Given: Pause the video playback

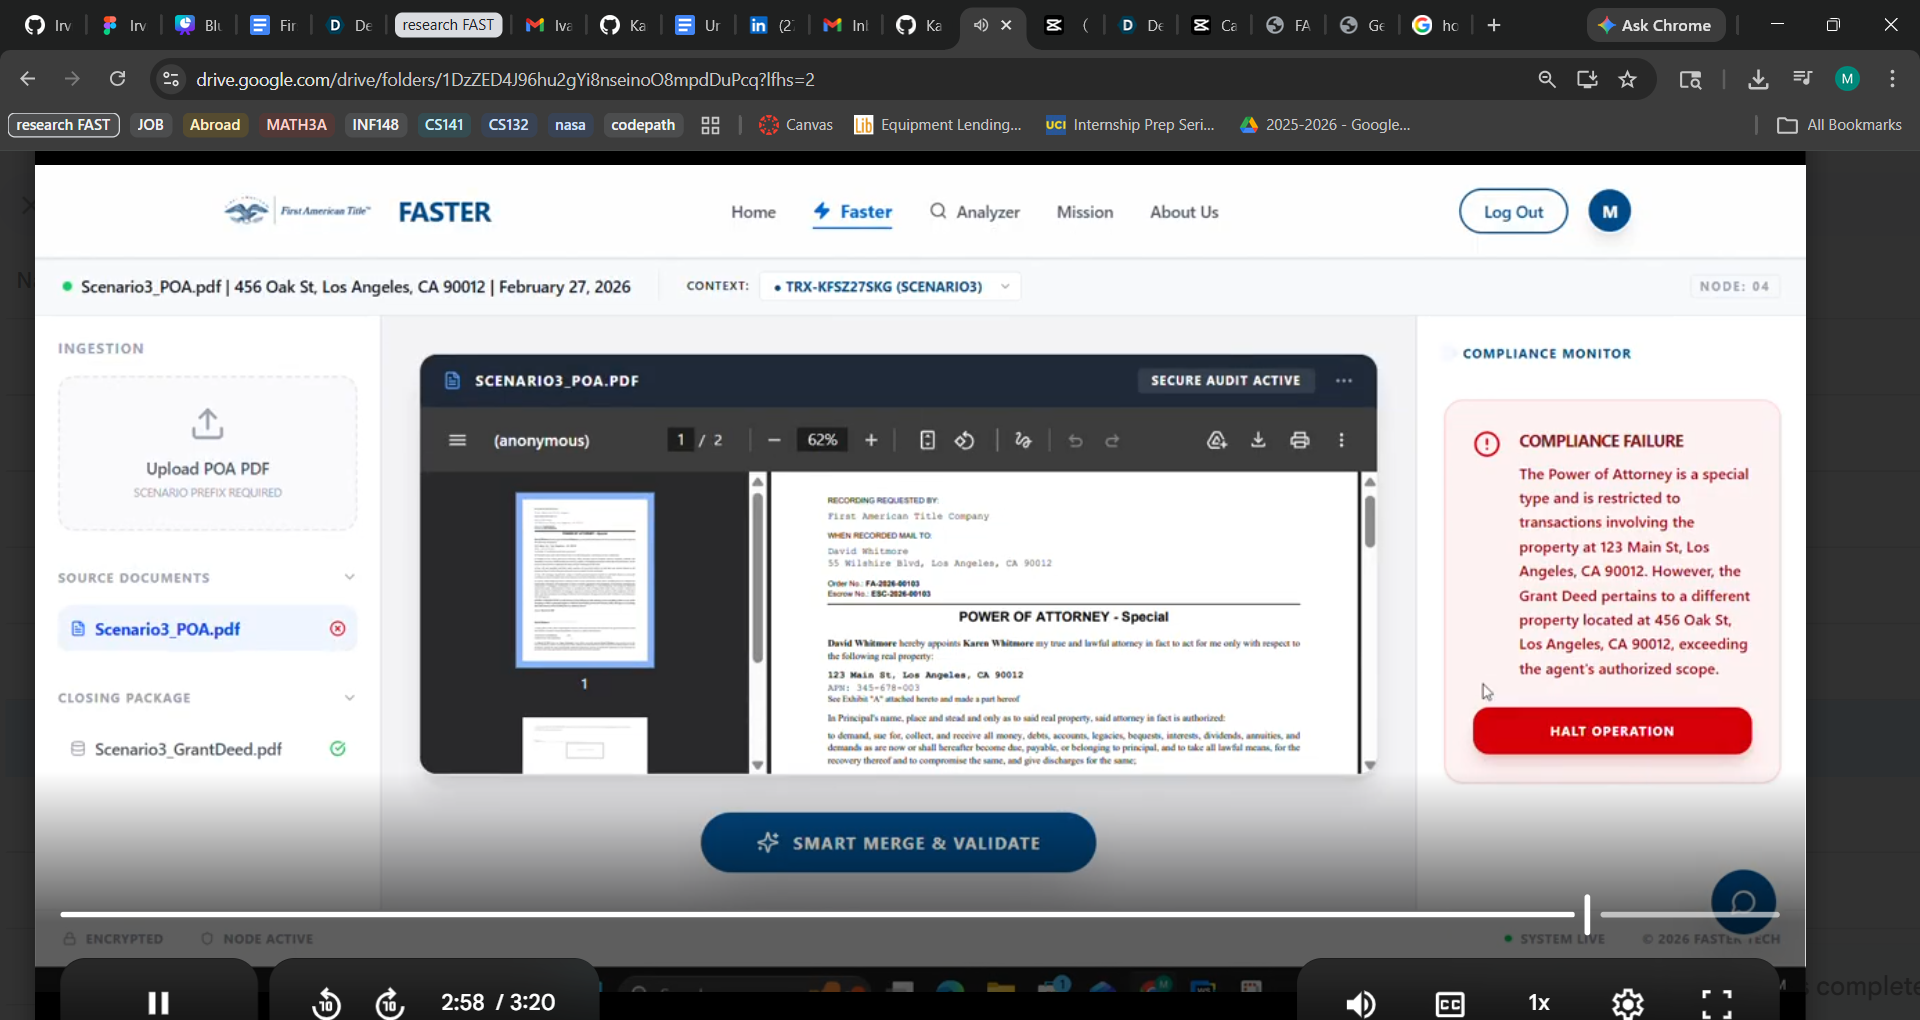Looking at the screenshot, I should tap(158, 1002).
